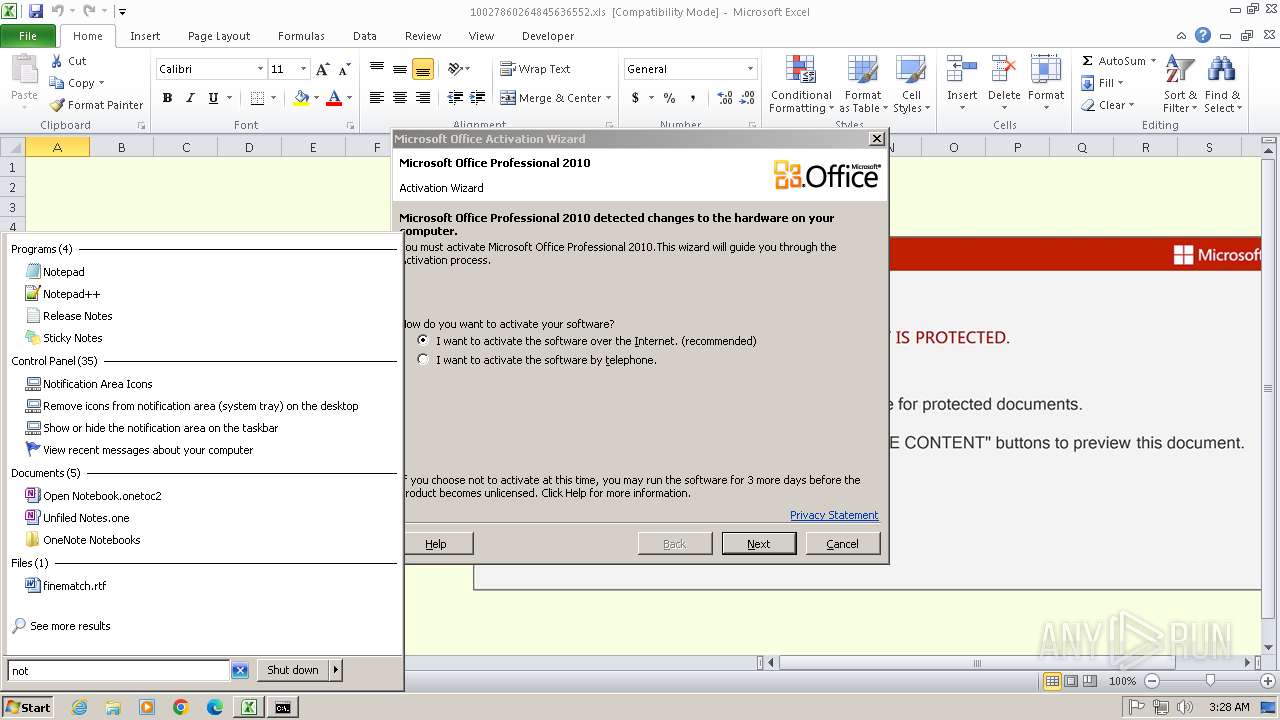Click the zoom slider handle
The image size is (1280, 720).
pos(1210,681)
